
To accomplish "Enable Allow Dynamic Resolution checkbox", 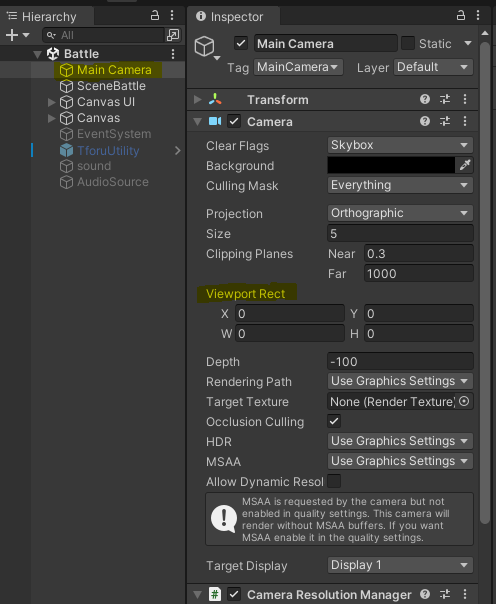I will [x=334, y=481].
